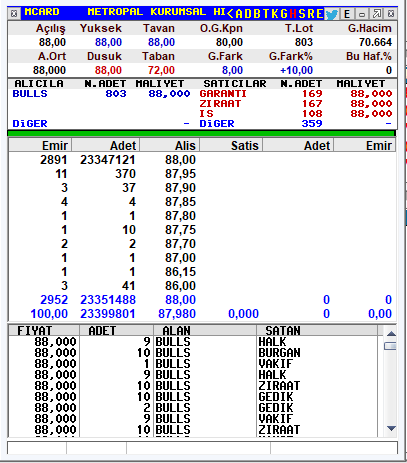Click the bid-side Adet column header
Screen dimensions: 407x463
coord(106,146)
